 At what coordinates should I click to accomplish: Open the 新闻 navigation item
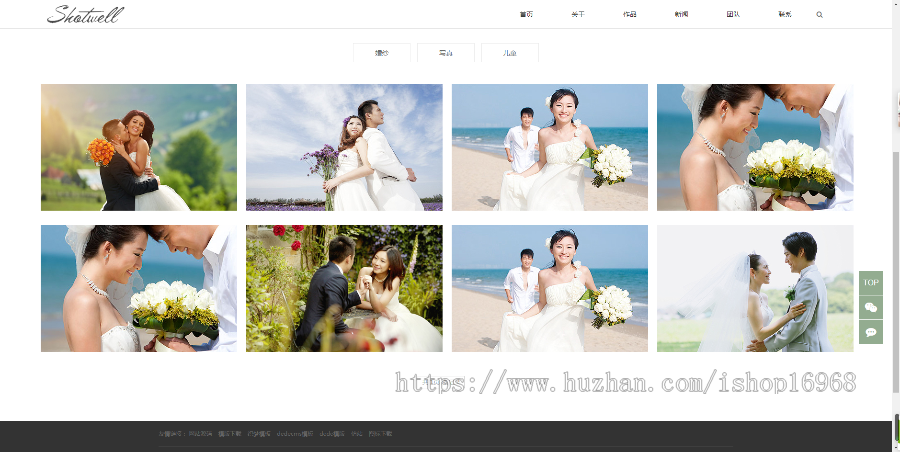click(x=681, y=14)
